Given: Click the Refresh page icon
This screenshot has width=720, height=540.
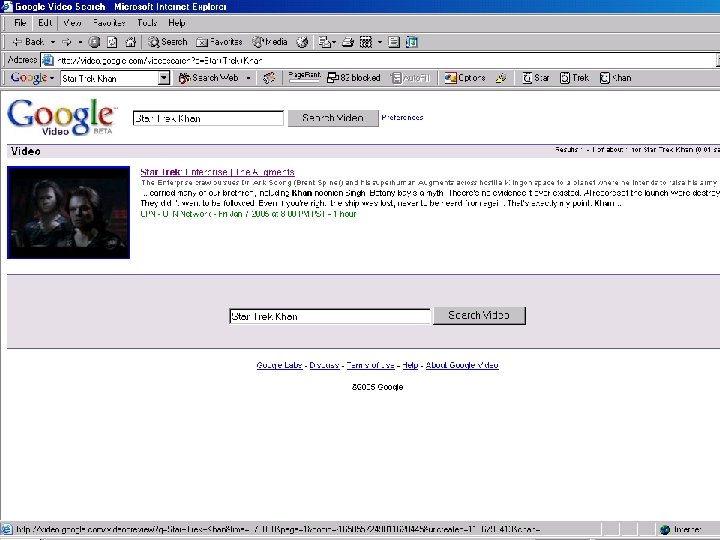Looking at the screenshot, I should coord(112,42).
